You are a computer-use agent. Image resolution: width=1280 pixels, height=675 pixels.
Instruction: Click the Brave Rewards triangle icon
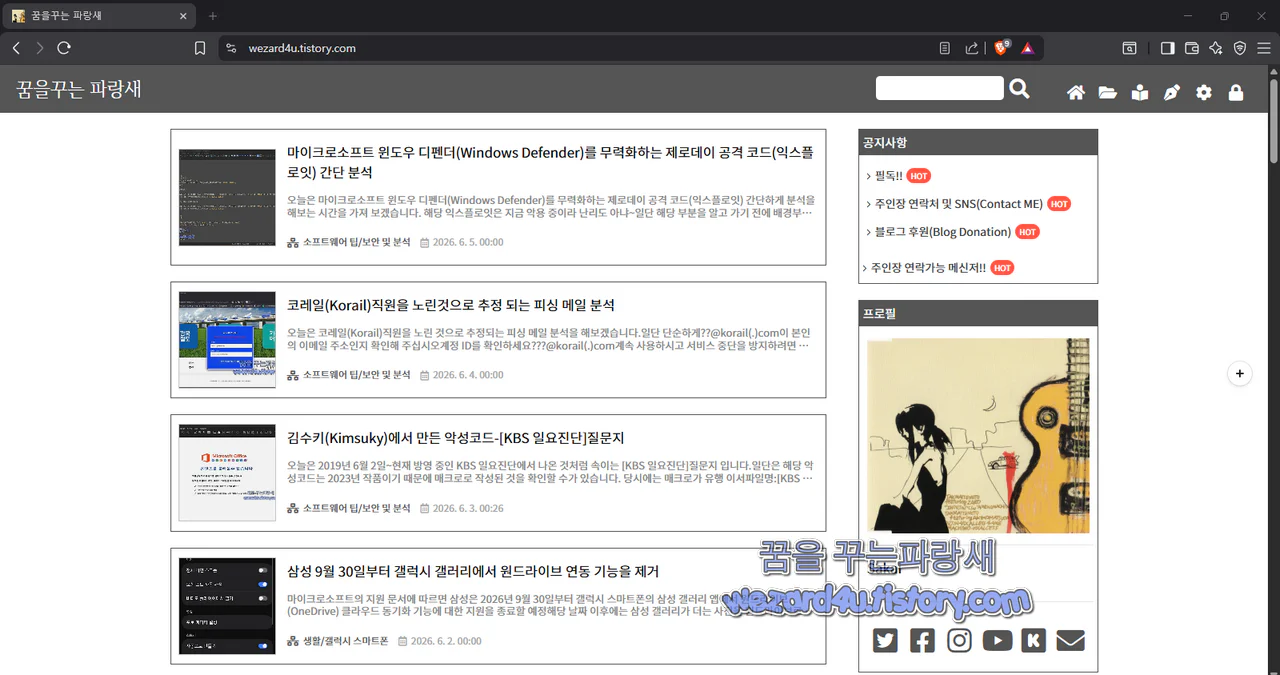click(1027, 48)
